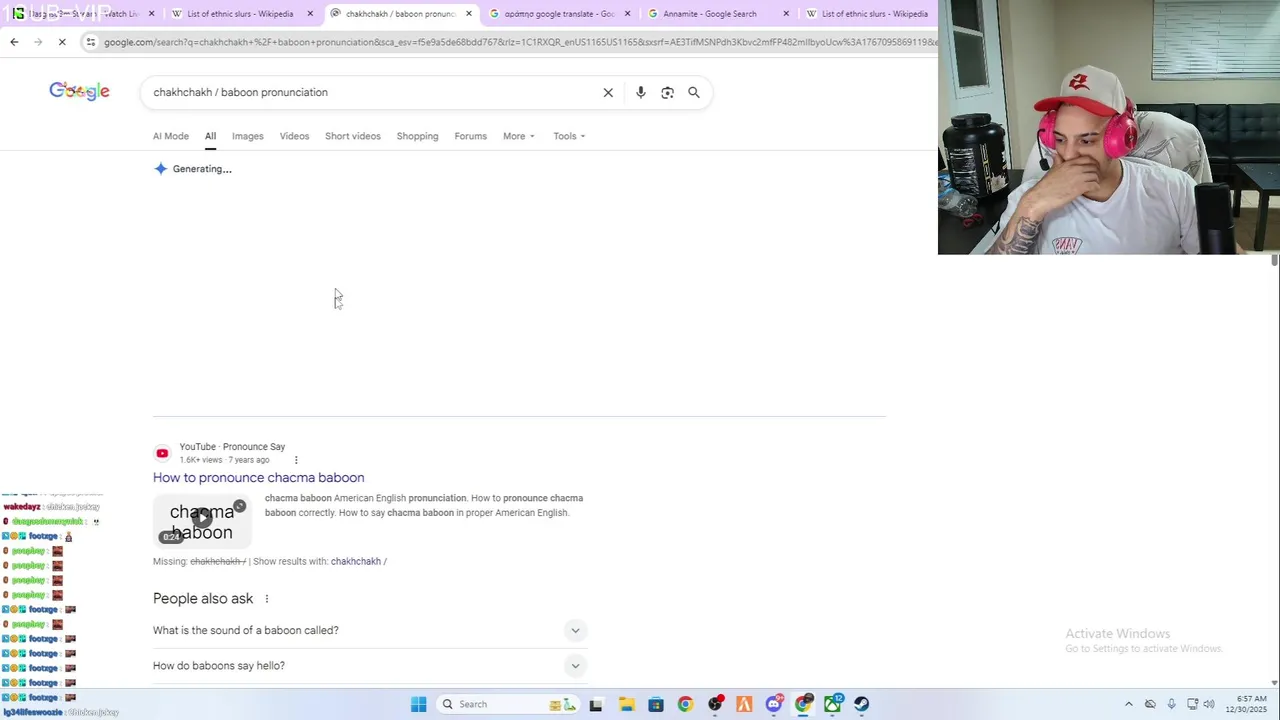Click the browser address bar URL
Screen dimensions: 1280x720
point(520,42)
